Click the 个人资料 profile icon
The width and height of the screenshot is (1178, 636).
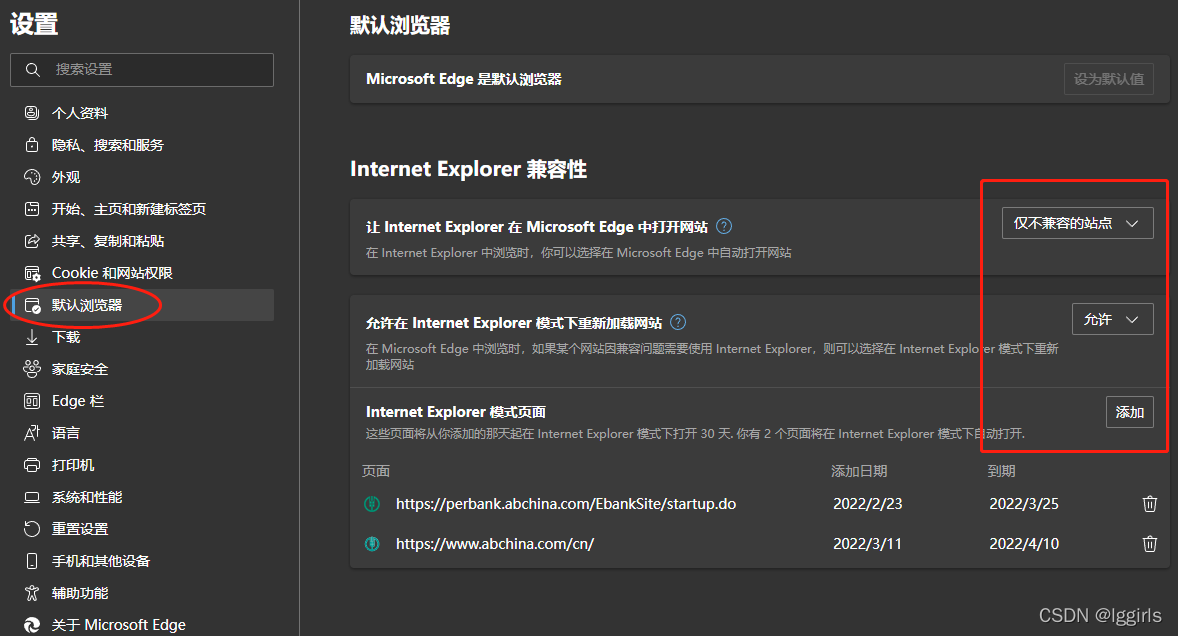pos(32,113)
